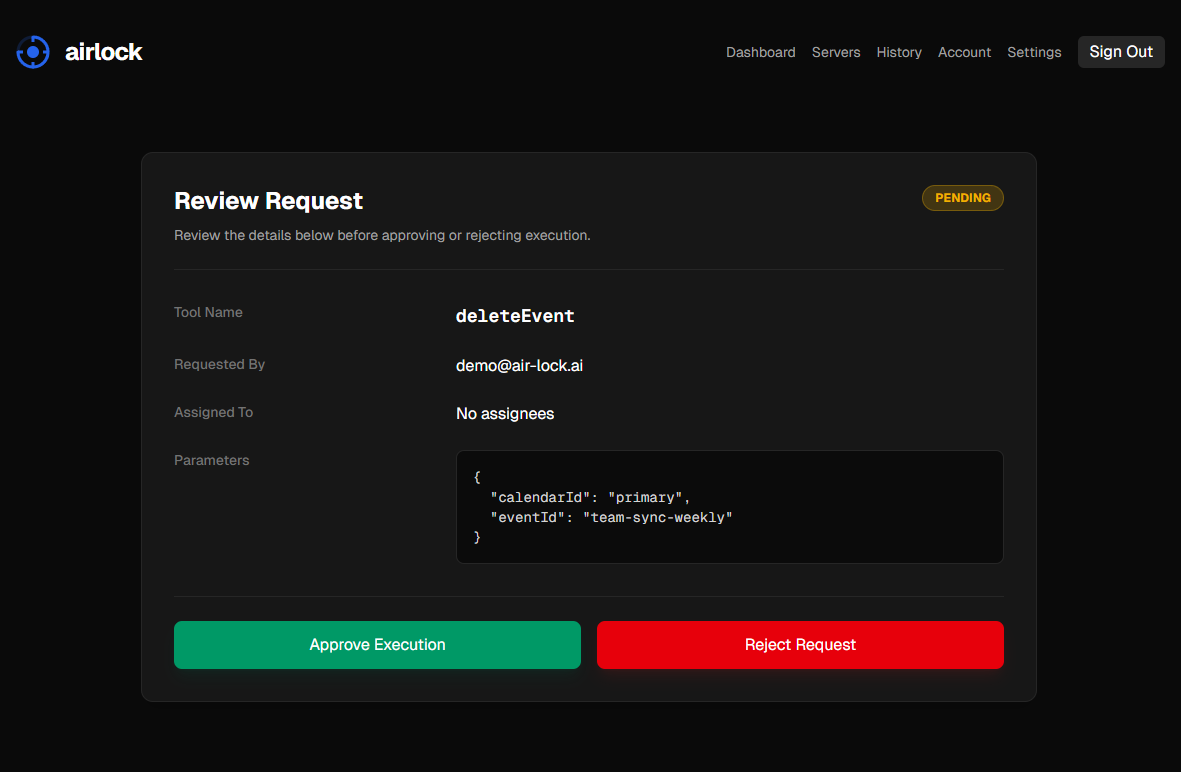
Task: Click the review instructions subtitle text
Action: [382, 235]
